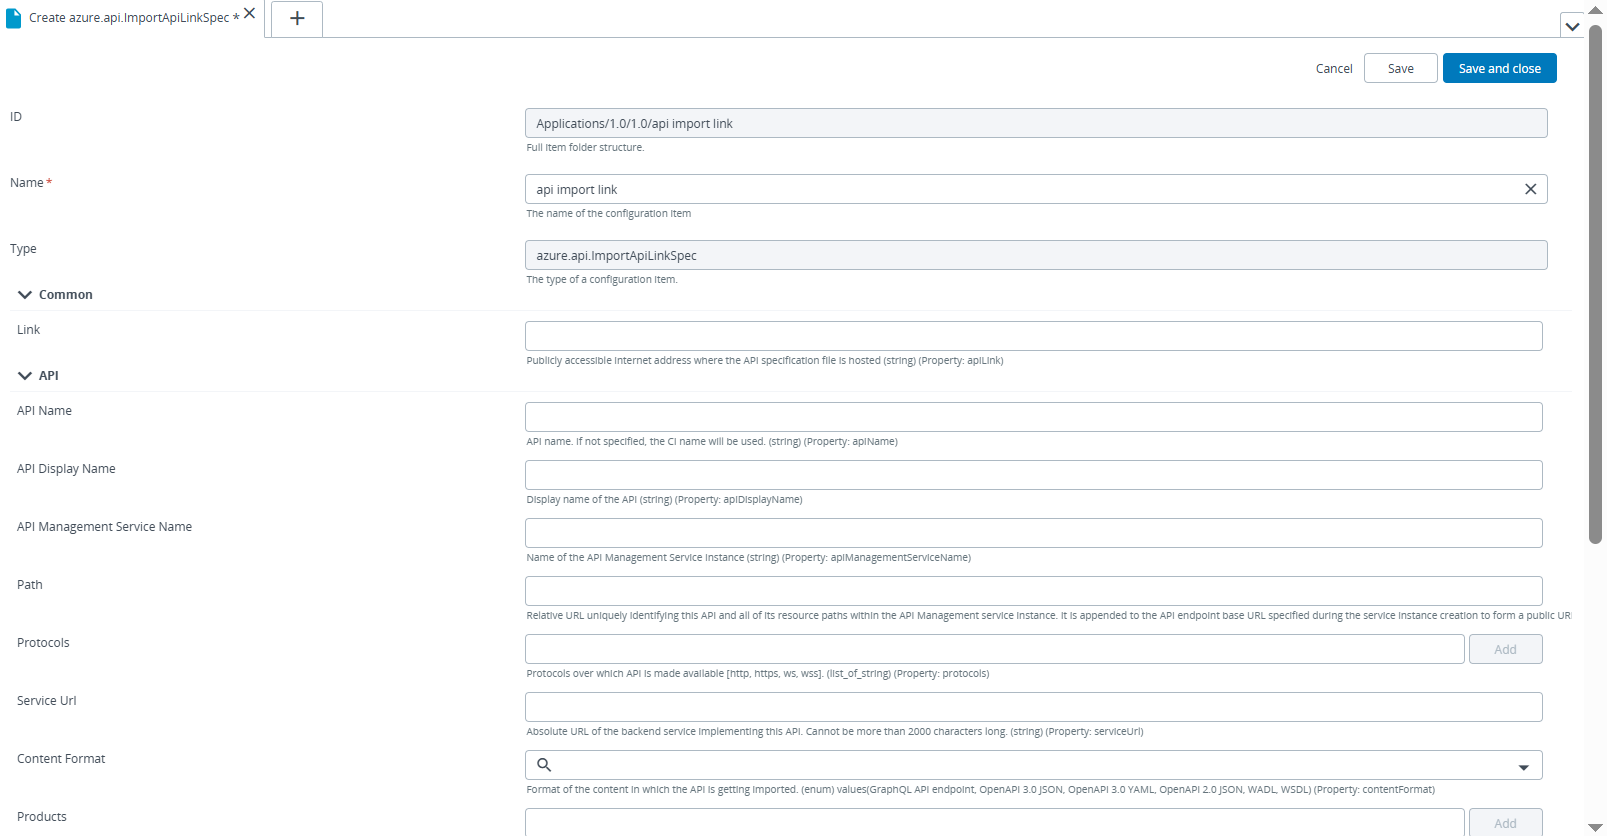Screen dimensions: 1607x836
Task: Click the 'Protocols' label
Action: [43, 643]
